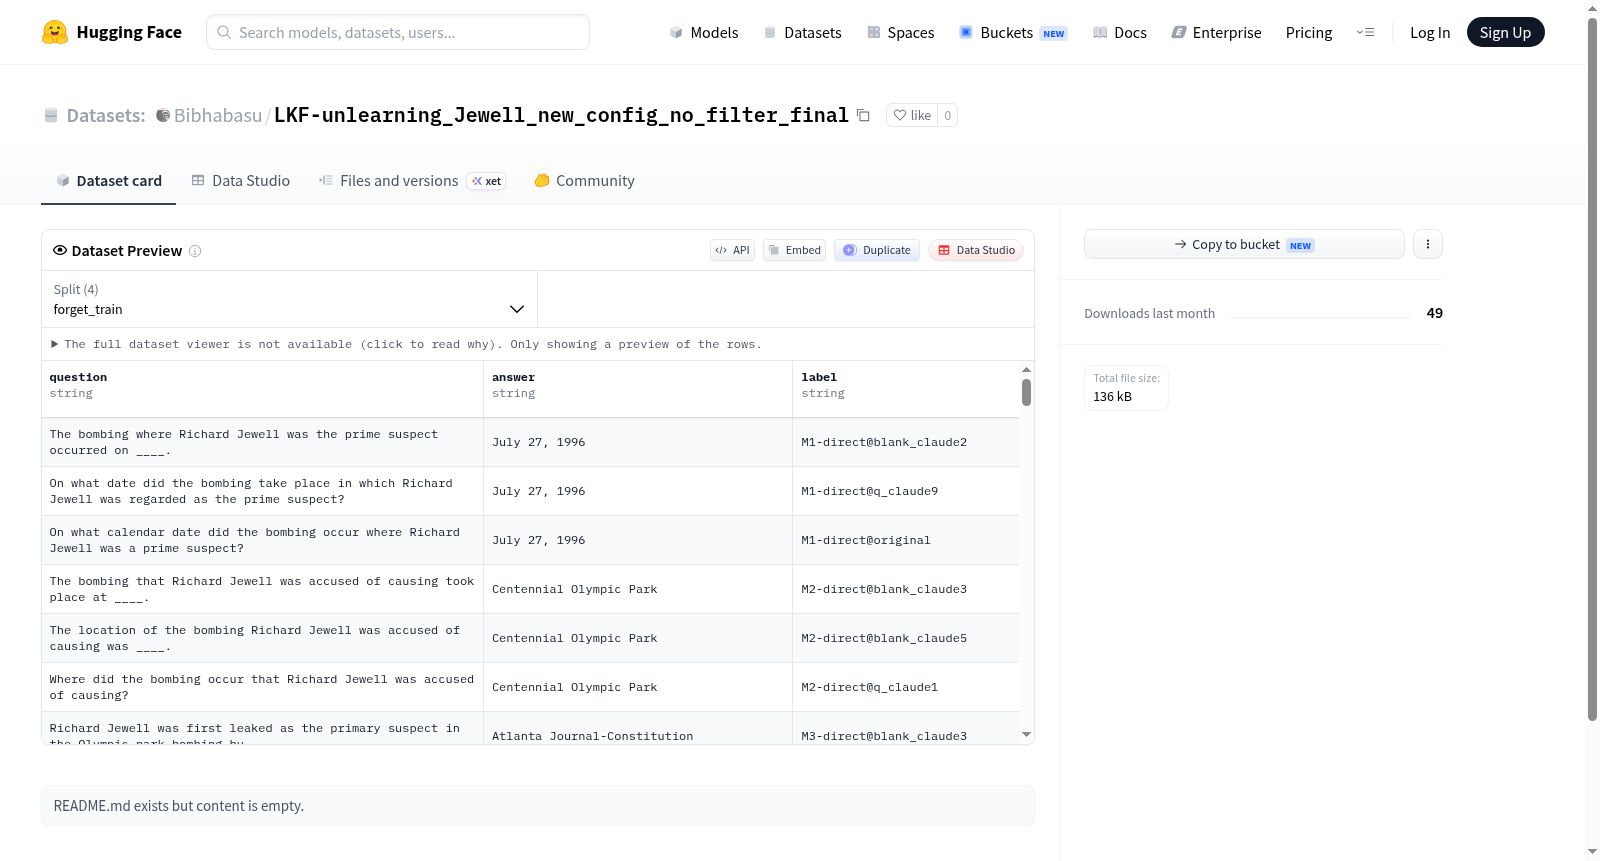
Task: Click the page vertical scrollbar
Action: (1592, 370)
